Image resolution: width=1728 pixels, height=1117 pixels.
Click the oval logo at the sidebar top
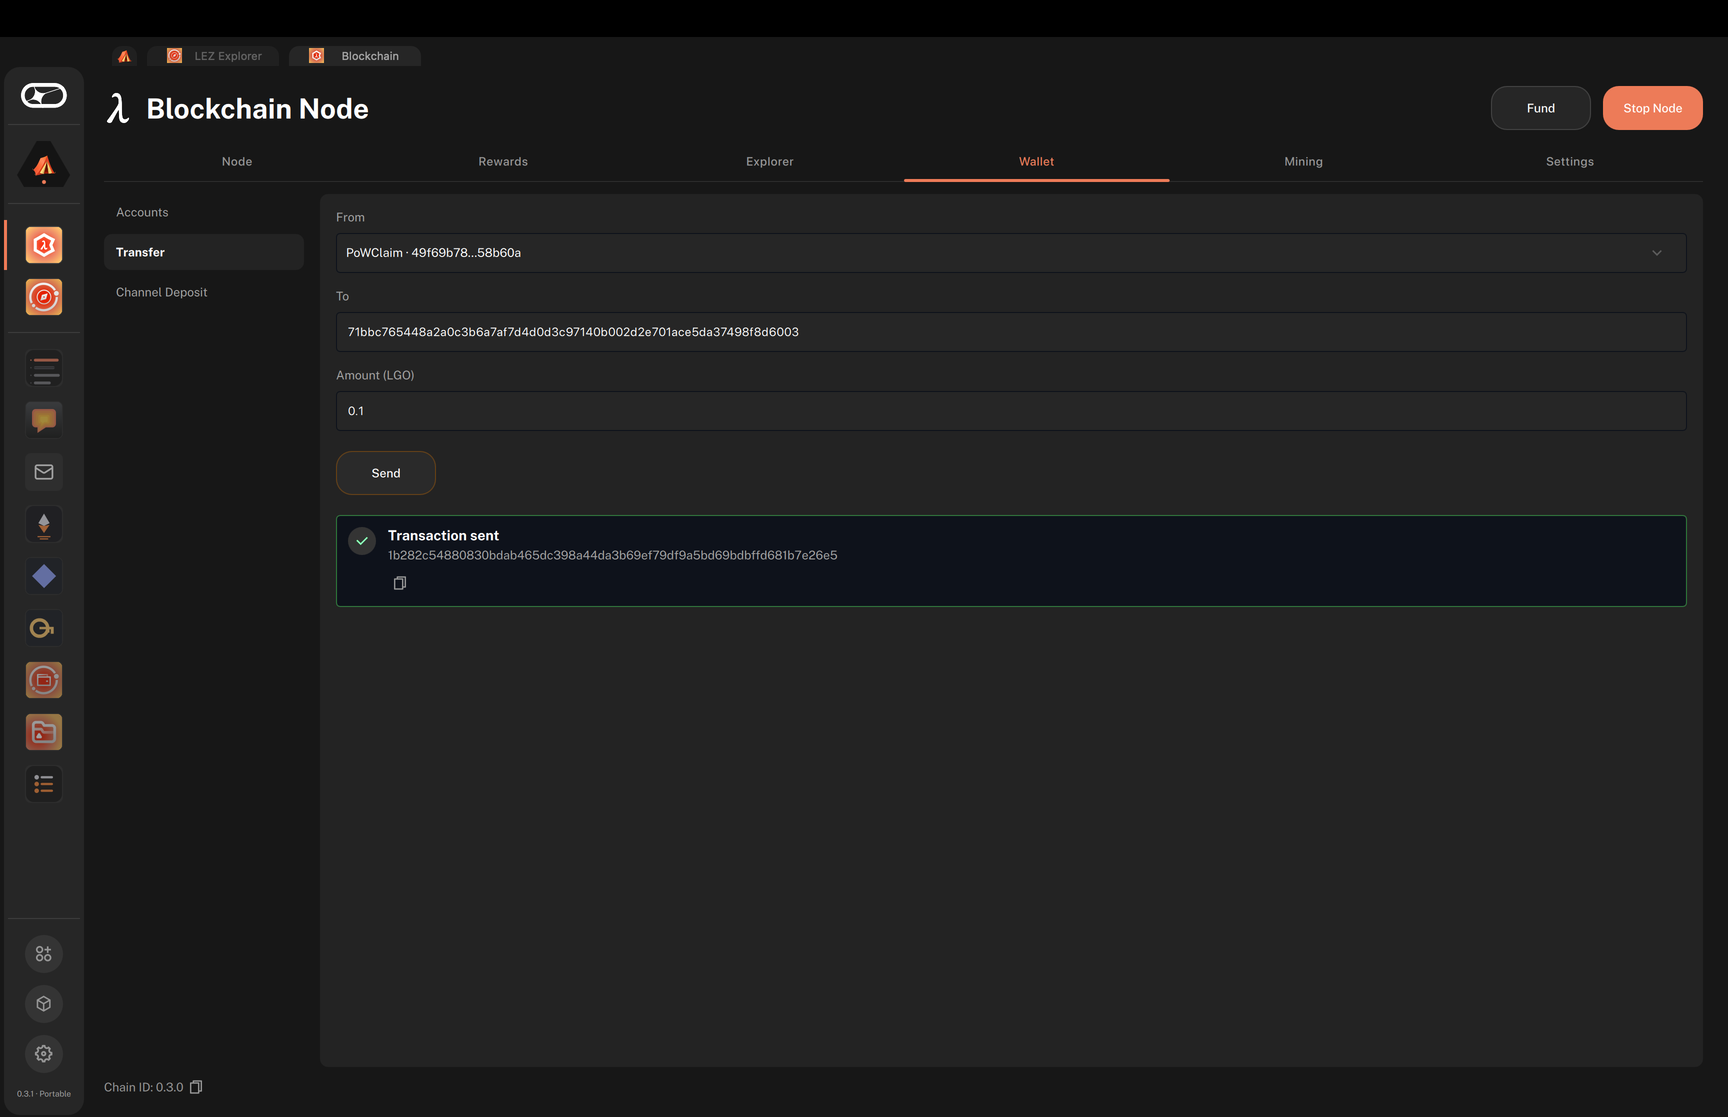44,95
